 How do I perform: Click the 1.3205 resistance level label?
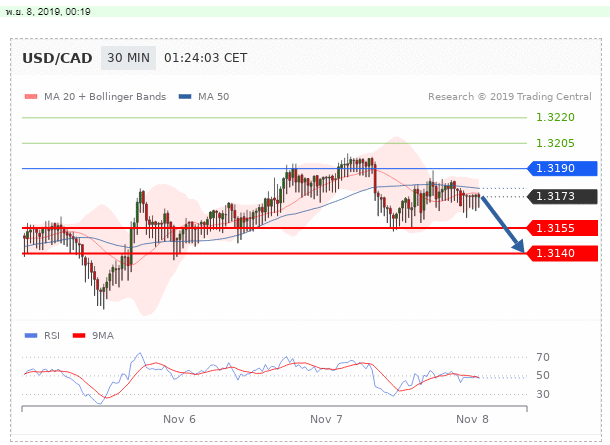point(555,143)
